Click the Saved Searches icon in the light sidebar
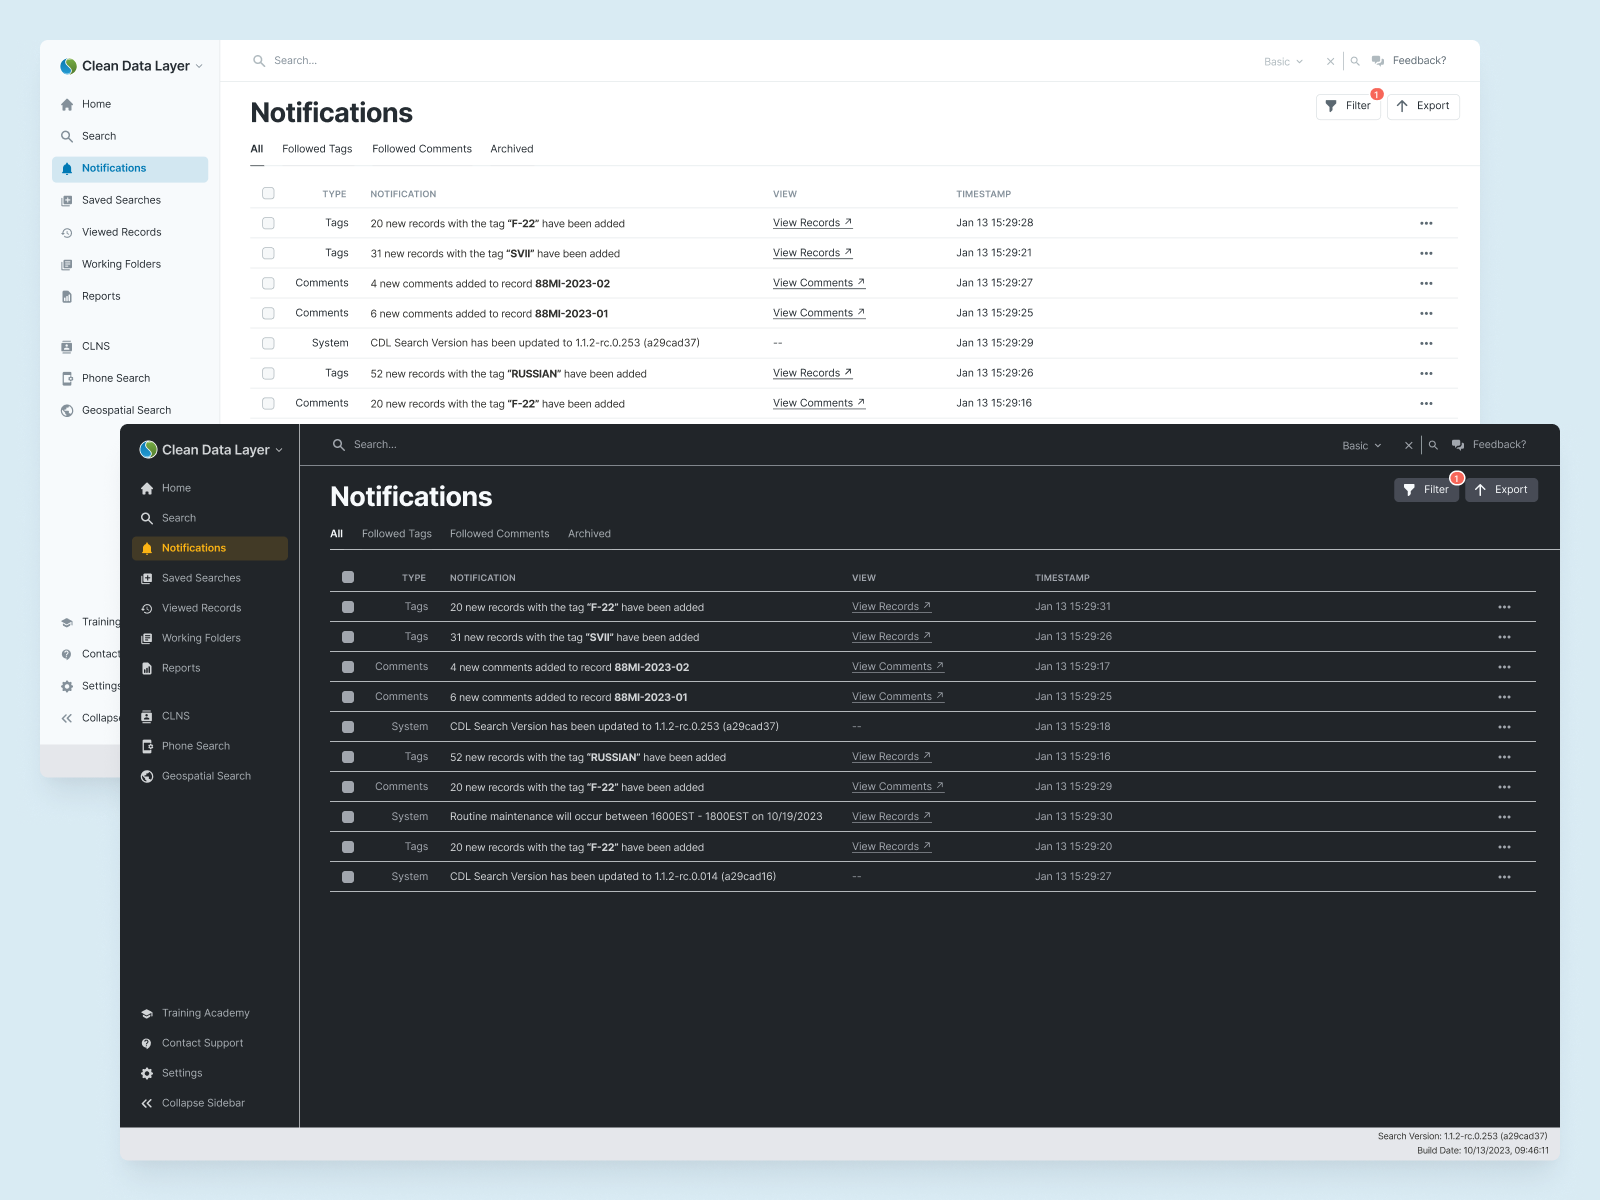Image resolution: width=1600 pixels, height=1200 pixels. [67, 200]
